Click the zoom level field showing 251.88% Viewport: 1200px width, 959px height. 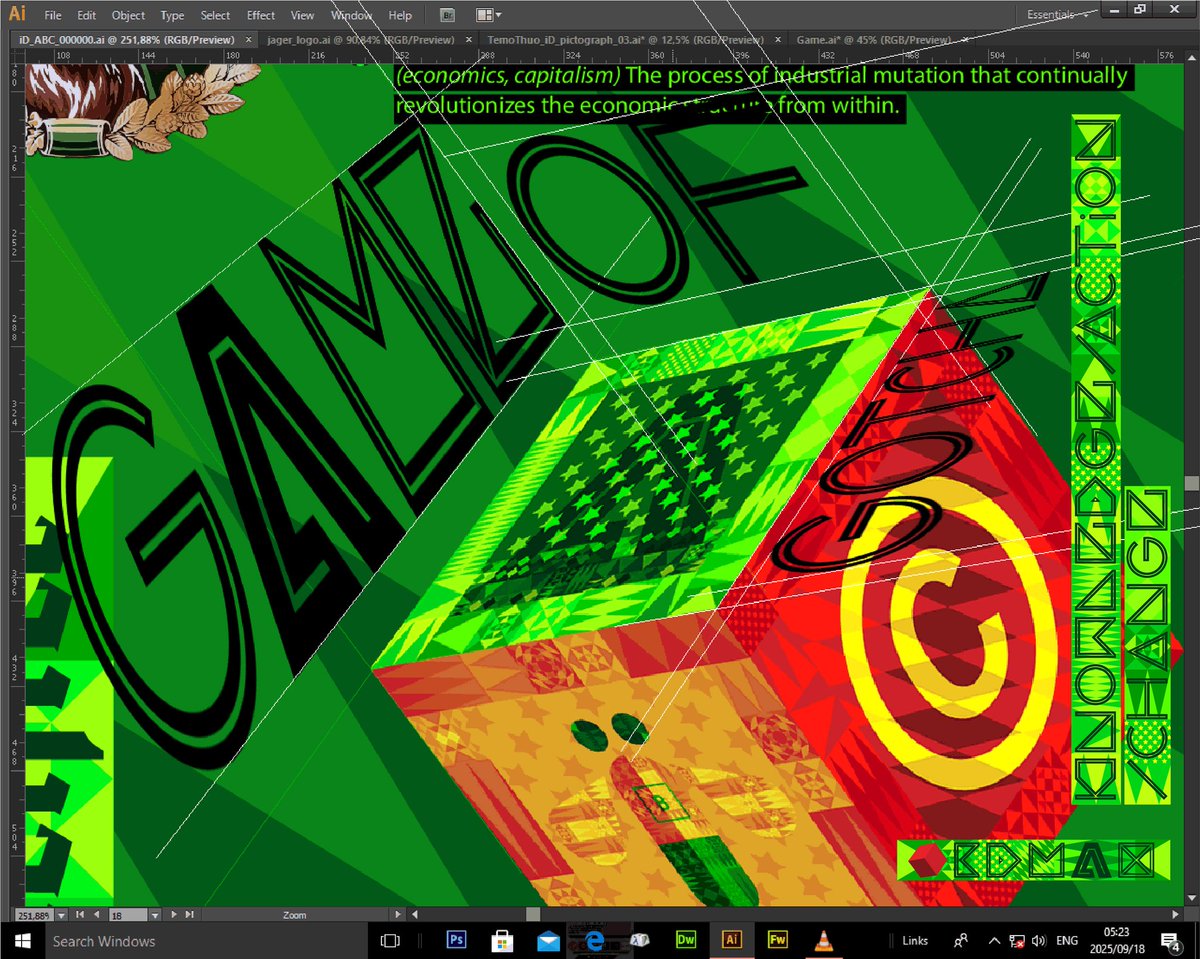coord(34,914)
